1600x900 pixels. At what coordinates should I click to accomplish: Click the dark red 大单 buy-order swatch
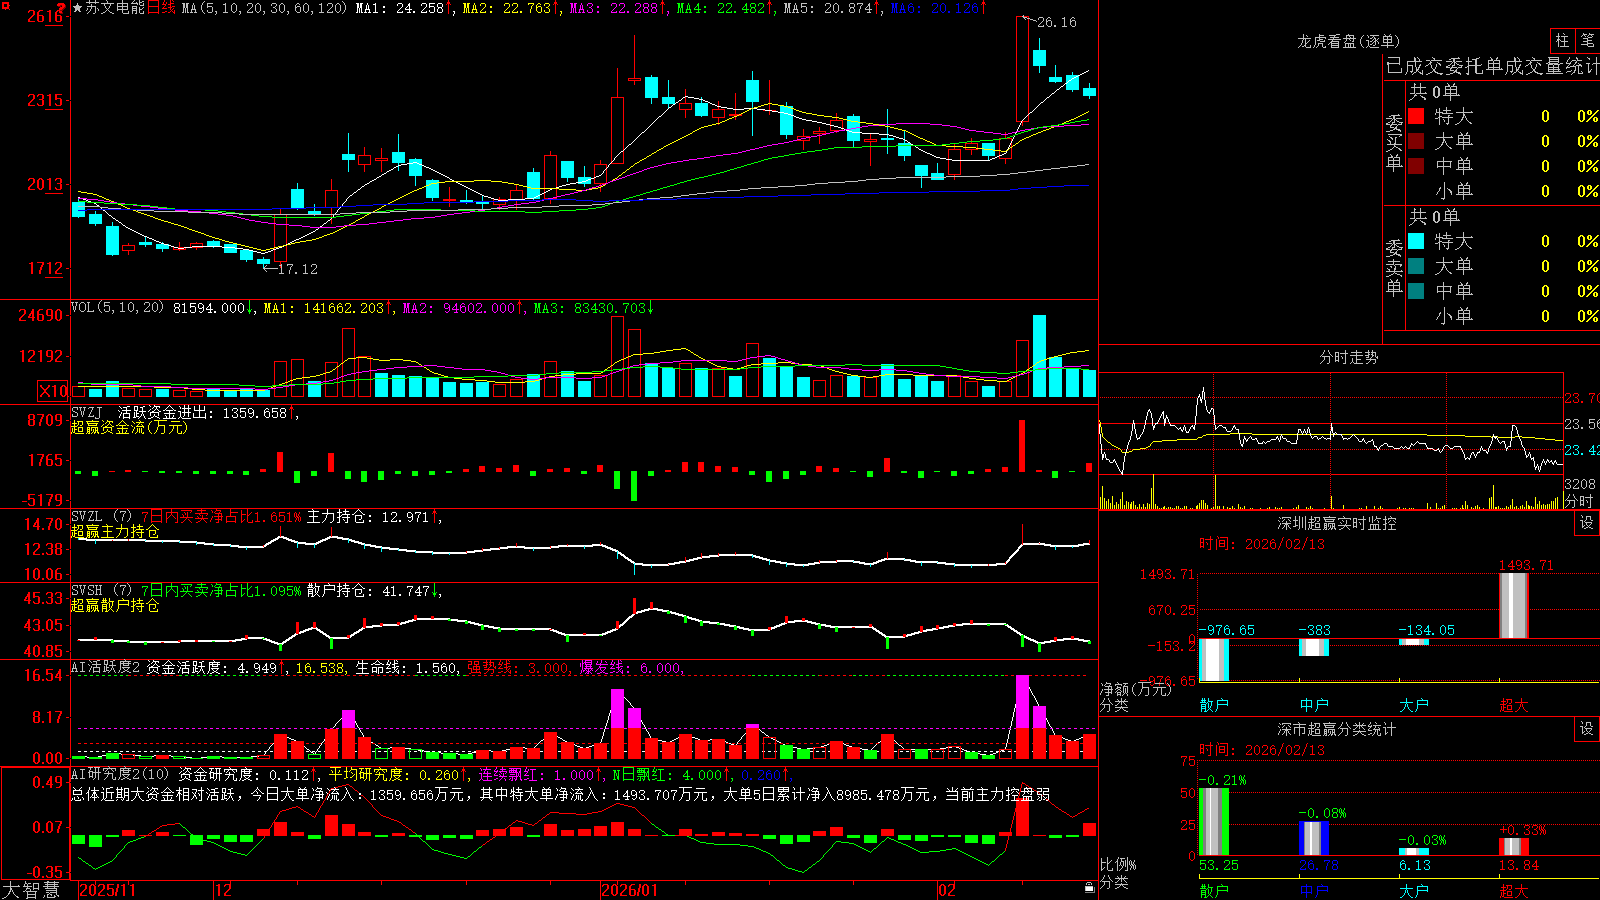1416,141
